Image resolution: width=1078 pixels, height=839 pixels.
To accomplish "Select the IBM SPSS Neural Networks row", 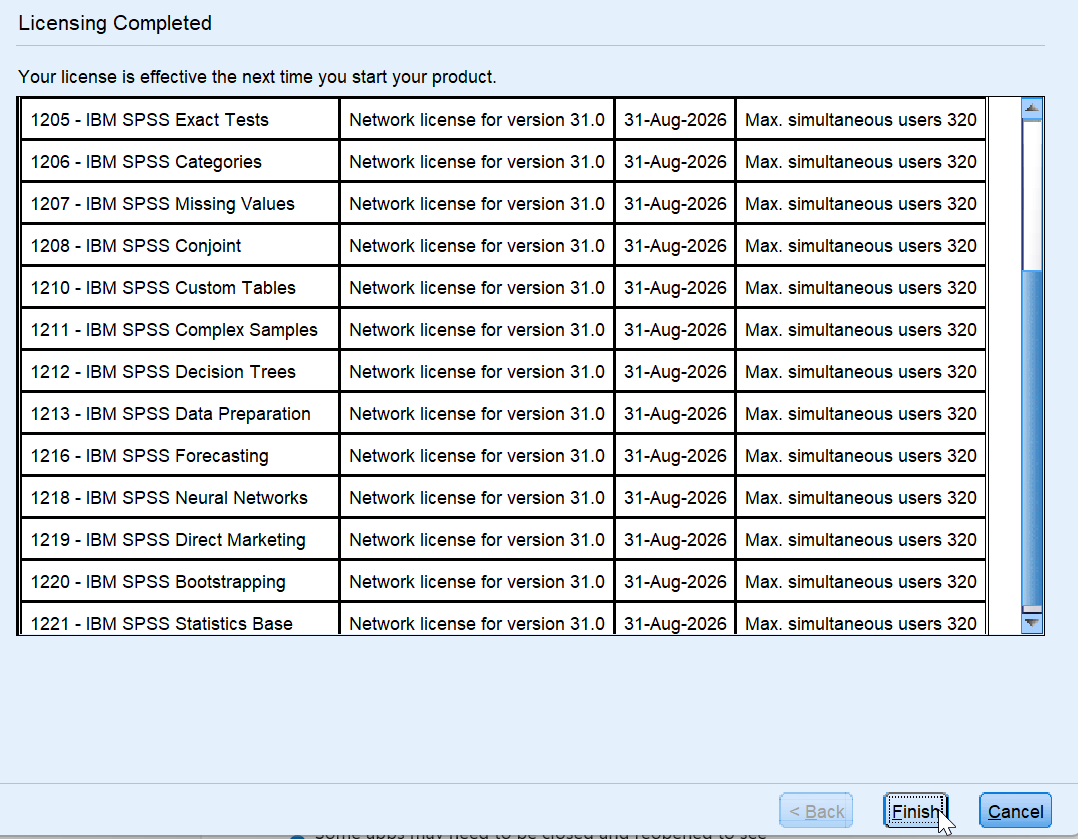I will (x=178, y=497).
